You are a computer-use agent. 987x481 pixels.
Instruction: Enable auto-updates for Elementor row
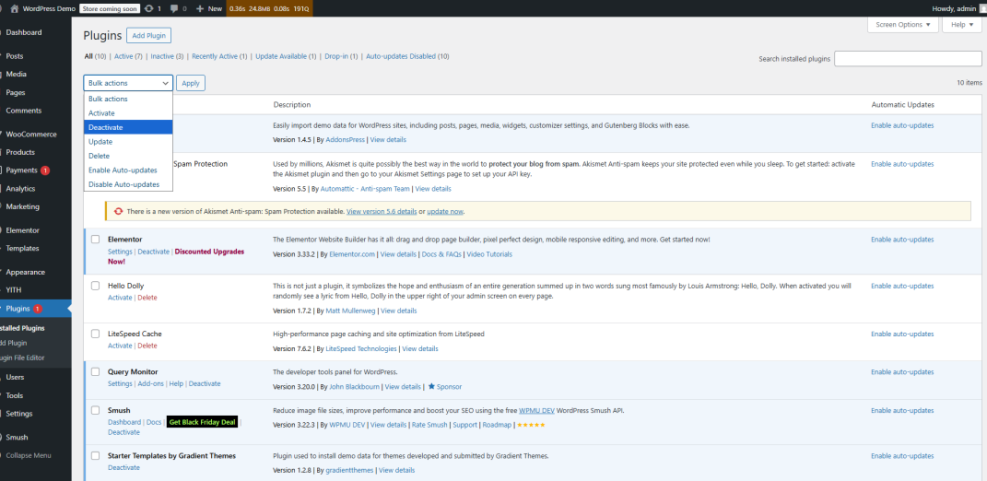click(x=902, y=239)
